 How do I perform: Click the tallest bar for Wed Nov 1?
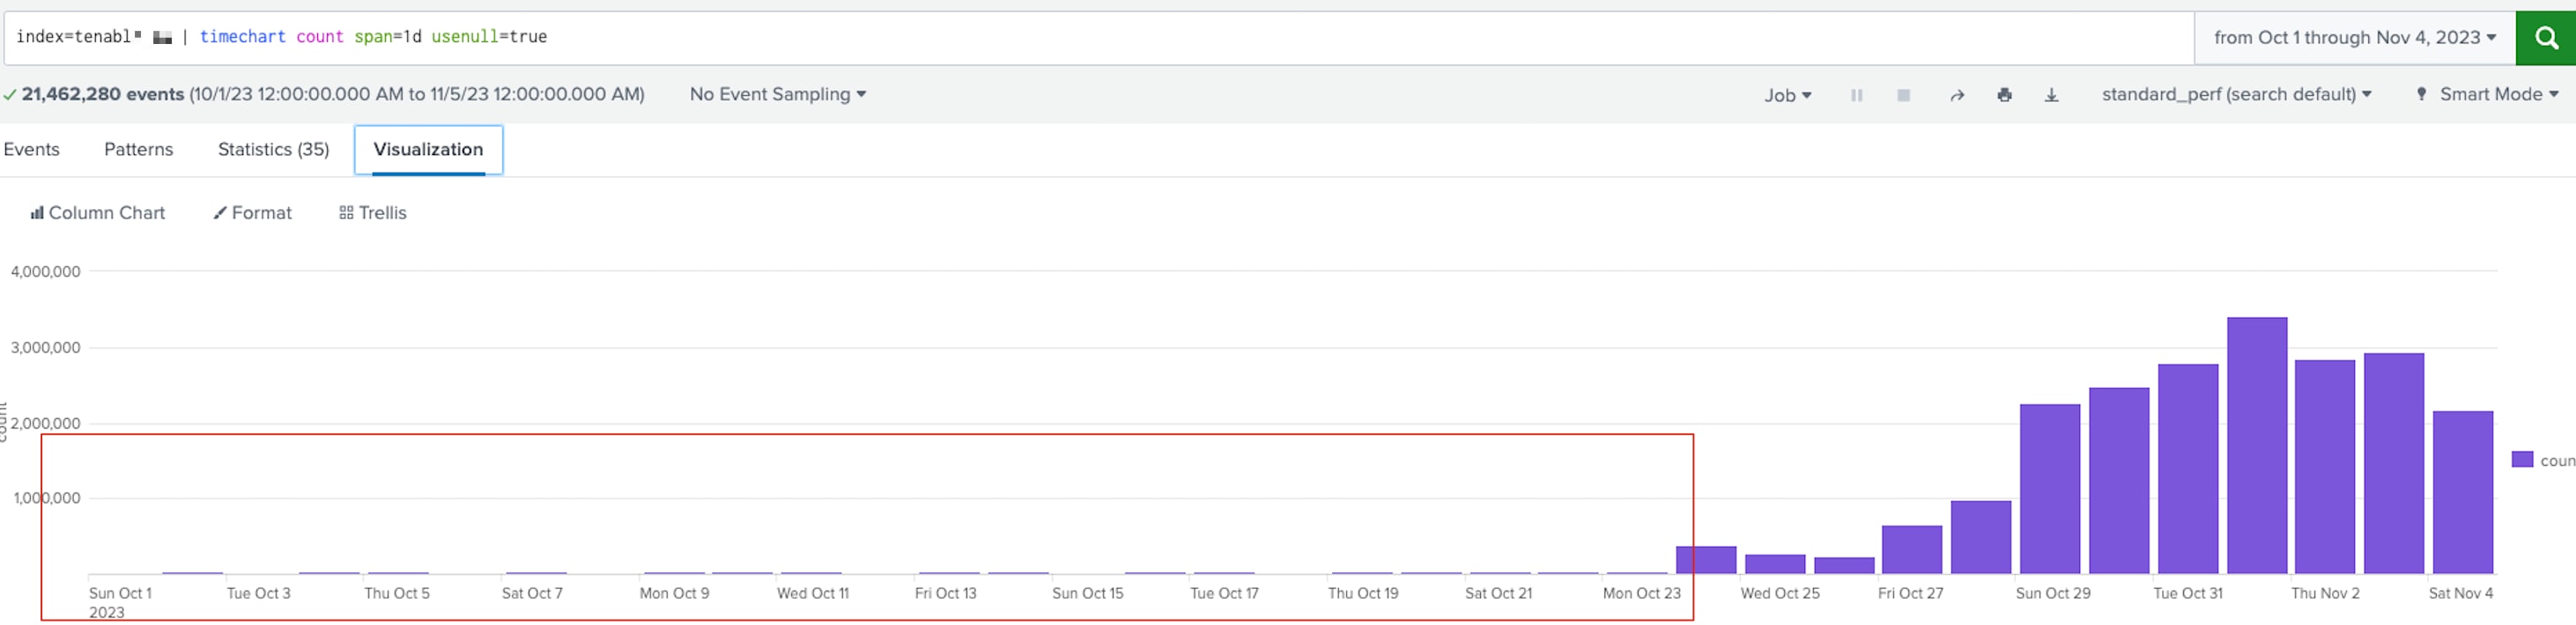(x=2257, y=446)
